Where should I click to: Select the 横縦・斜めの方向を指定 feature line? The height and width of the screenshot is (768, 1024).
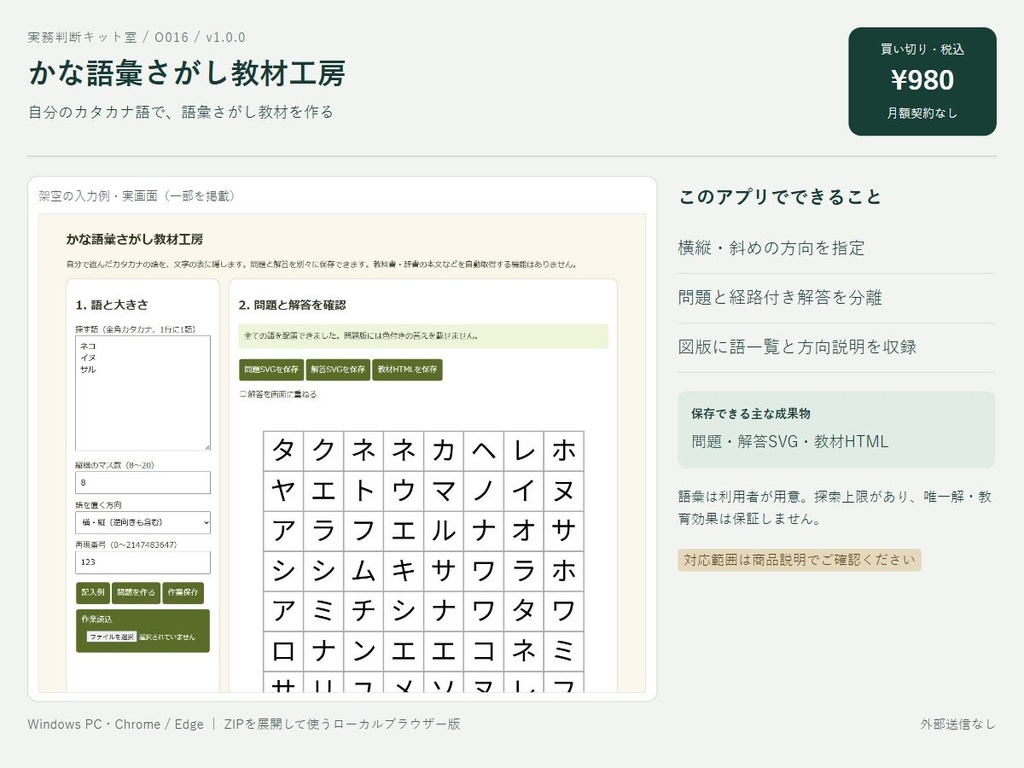click(771, 248)
